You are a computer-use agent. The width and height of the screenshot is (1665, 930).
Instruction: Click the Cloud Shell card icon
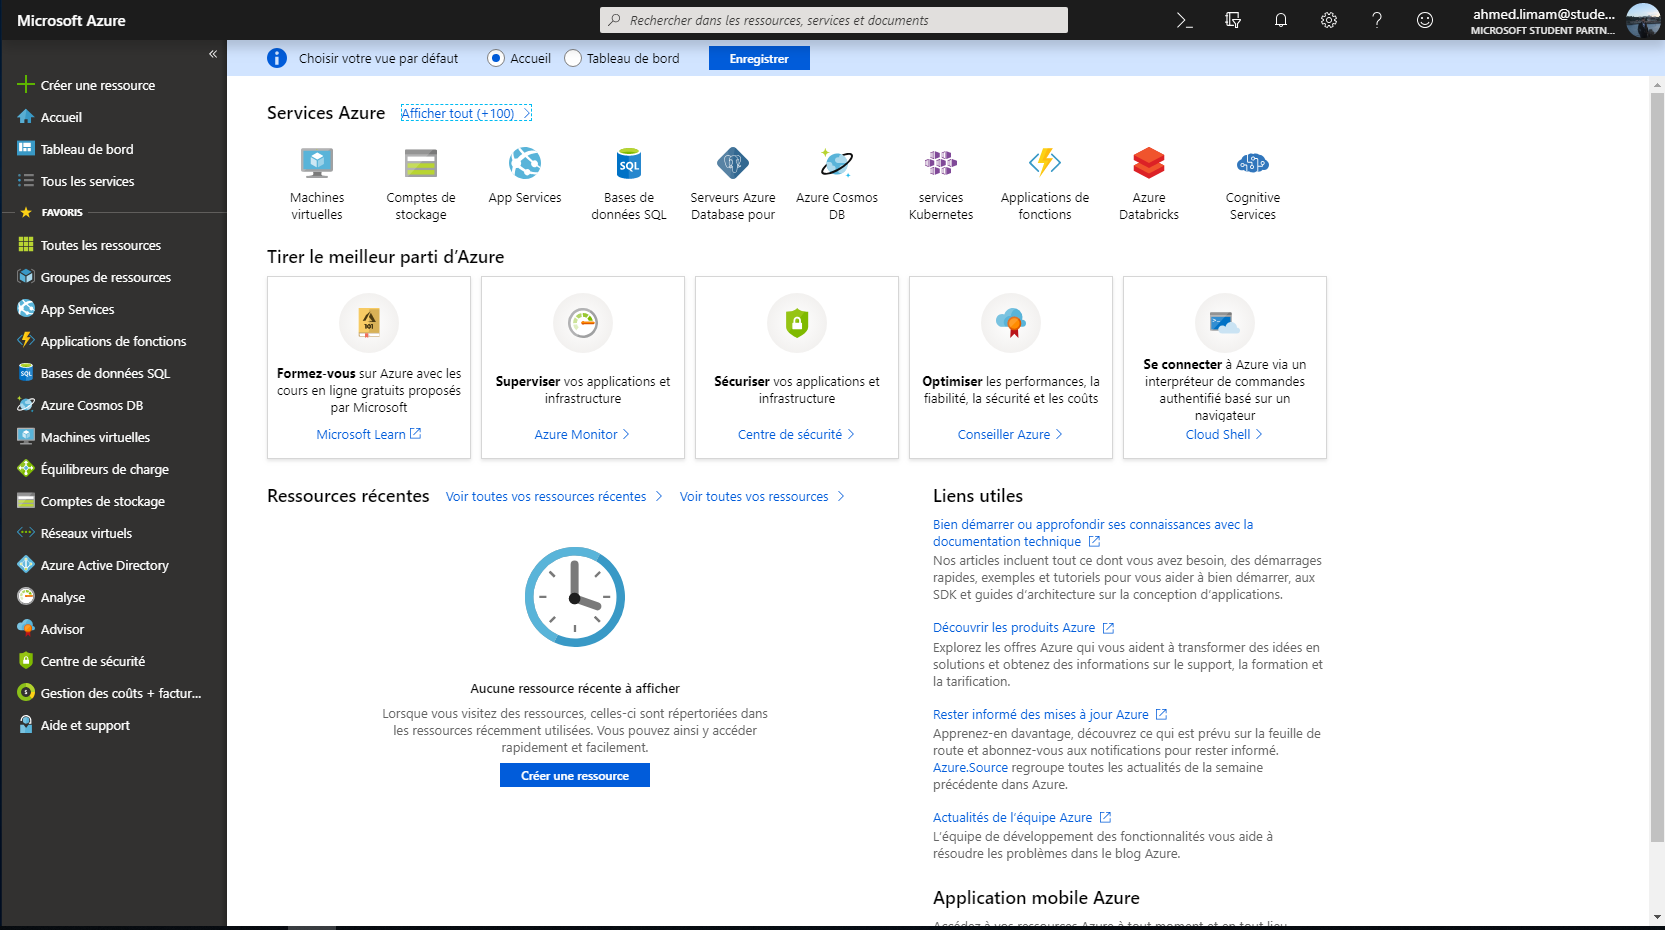[x=1225, y=323]
